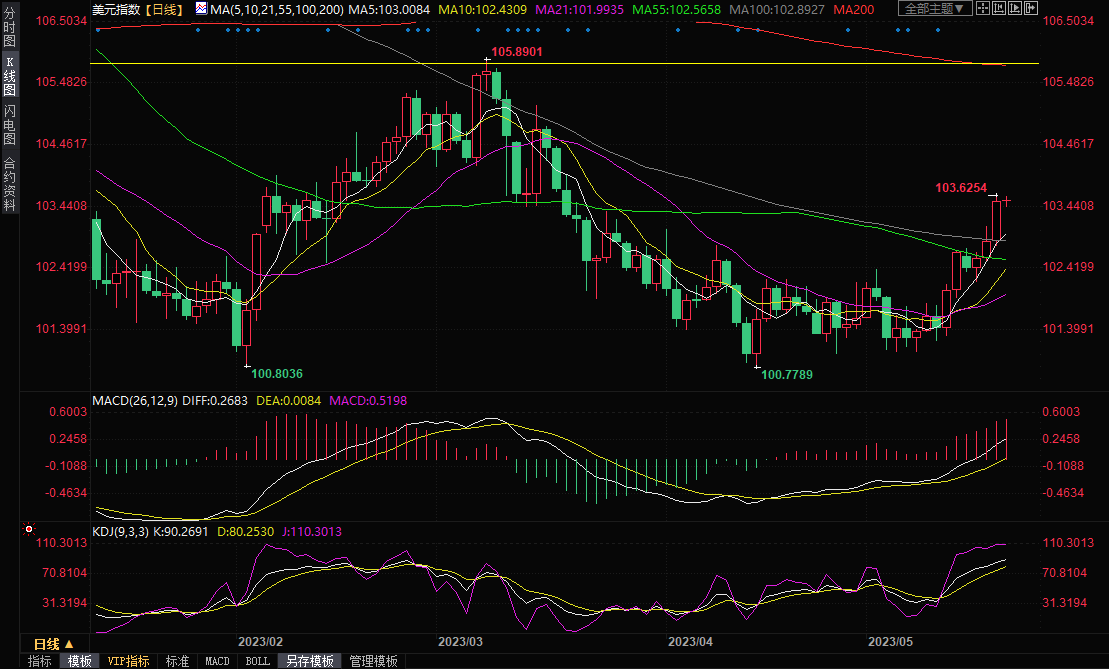Viewport: 1109px width, 669px height.
Task: Click the MA indicator chart icon
Action: pos(201,9)
